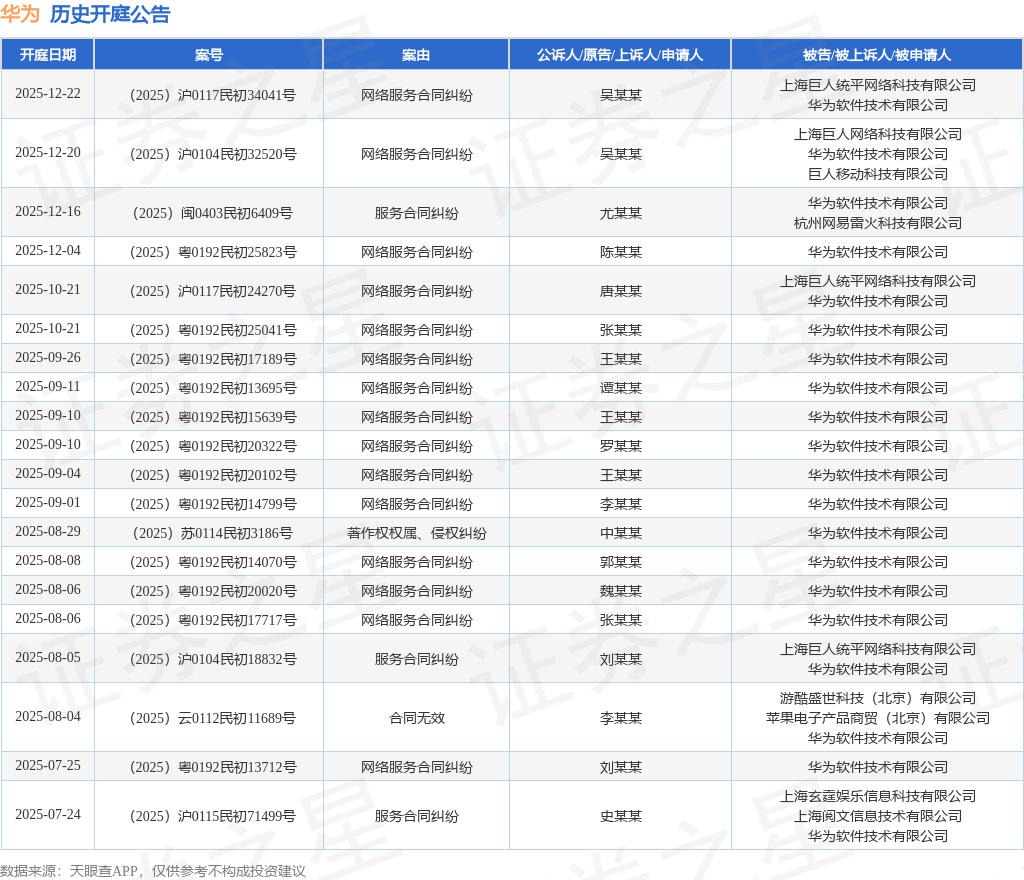Select date cell 2025-09-26
This screenshot has width=1024, height=880.
pos(48,357)
